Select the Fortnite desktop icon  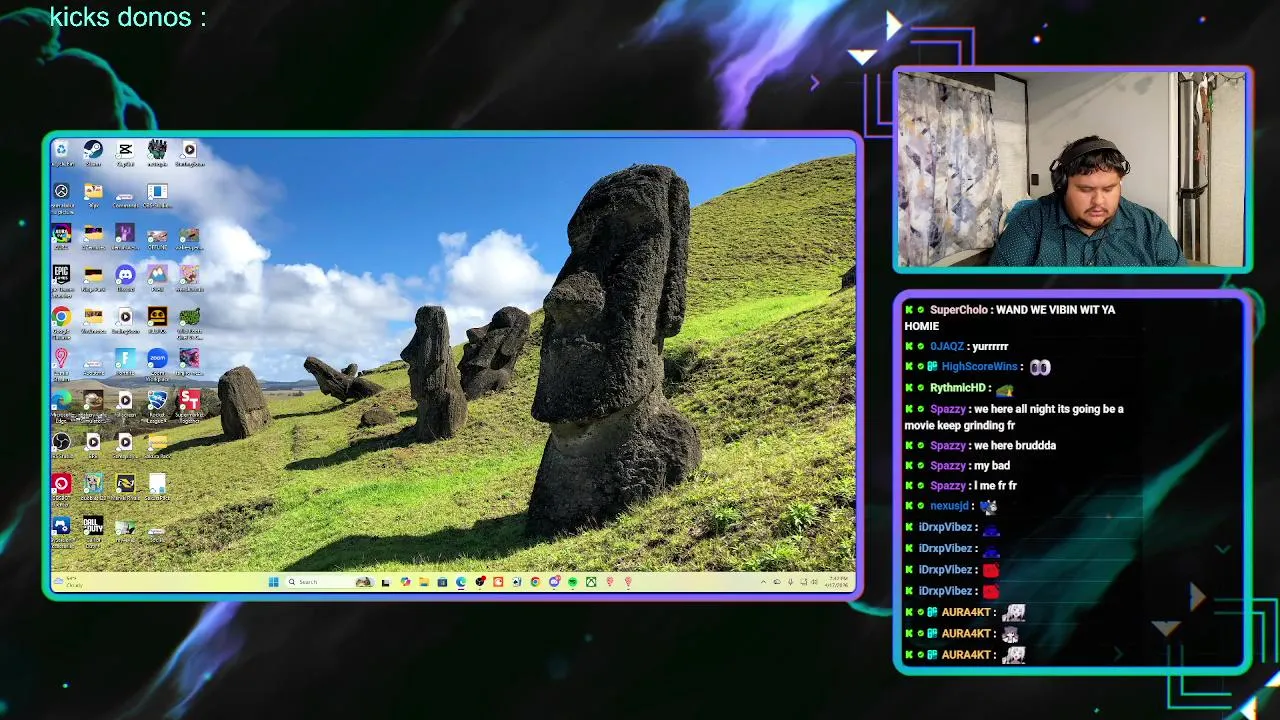point(125,362)
